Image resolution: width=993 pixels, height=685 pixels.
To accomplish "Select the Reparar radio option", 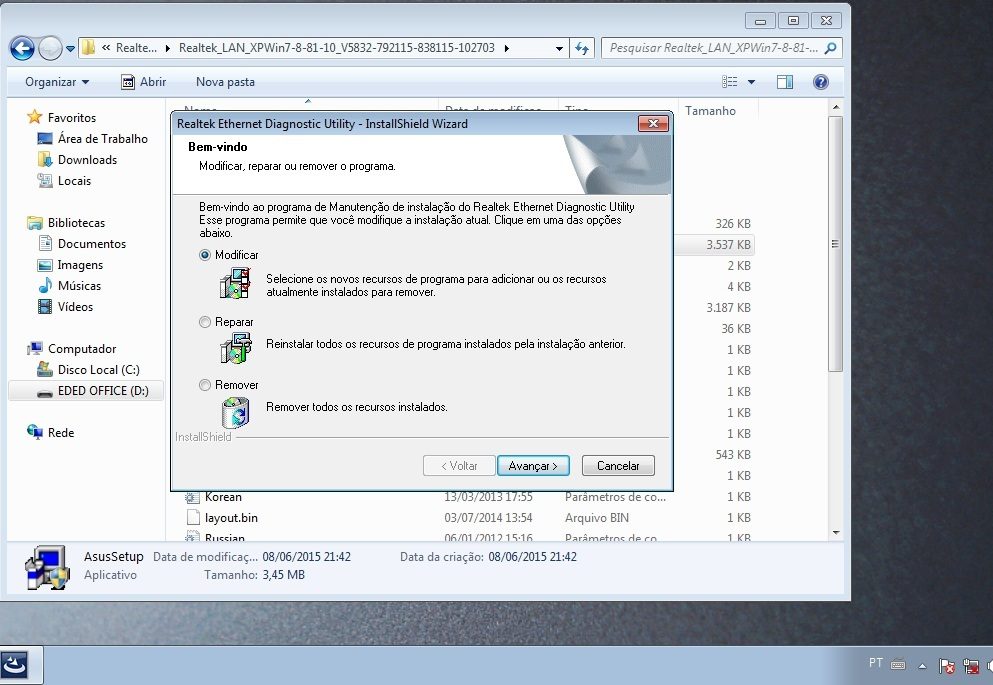I will (205, 322).
